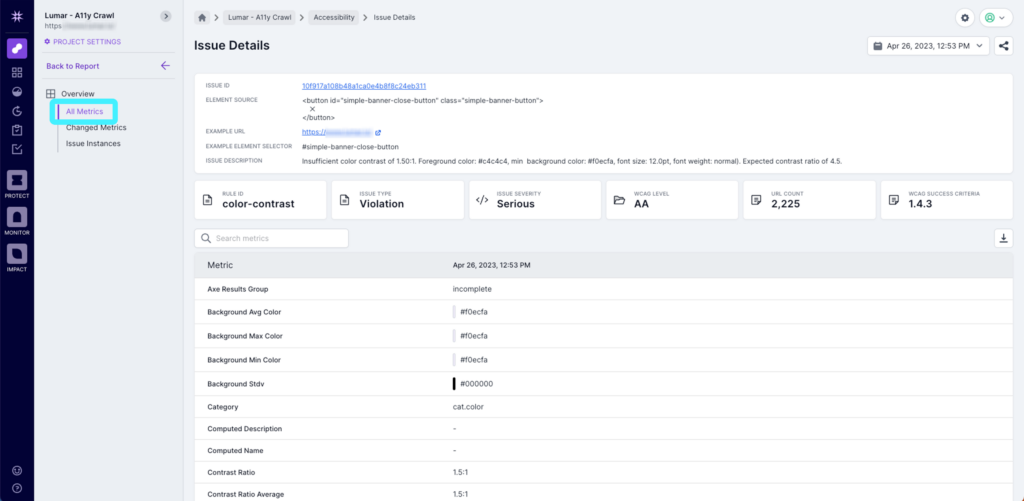The image size is (1024, 501).
Task: Open the Issue ID hash link
Action: (x=364, y=86)
